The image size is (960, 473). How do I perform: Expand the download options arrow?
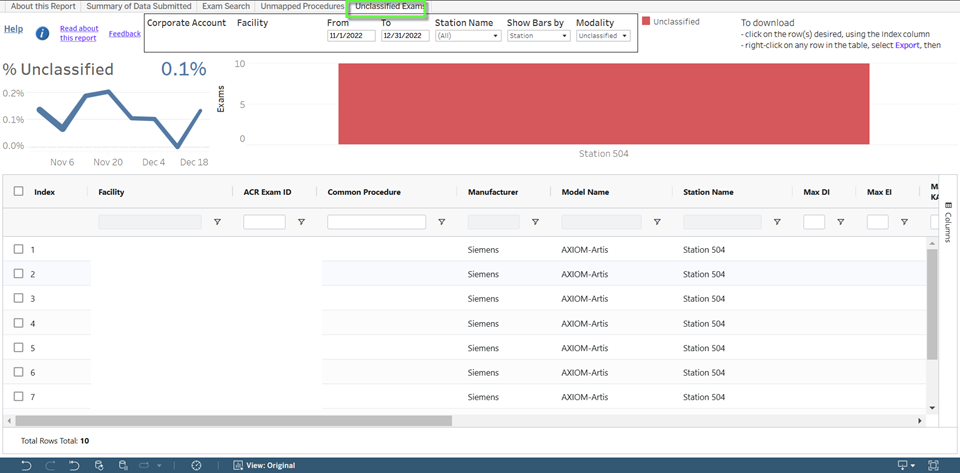click(913, 466)
